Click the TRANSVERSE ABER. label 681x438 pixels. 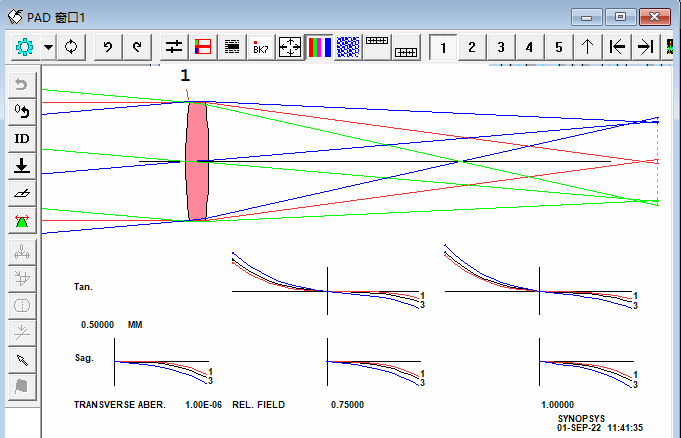click(120, 405)
